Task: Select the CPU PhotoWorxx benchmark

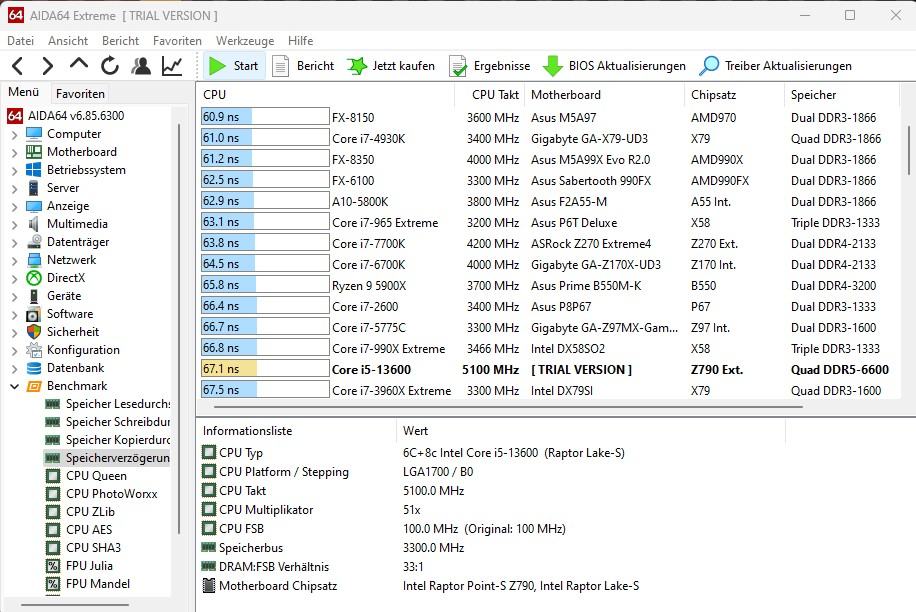Action: [102, 494]
